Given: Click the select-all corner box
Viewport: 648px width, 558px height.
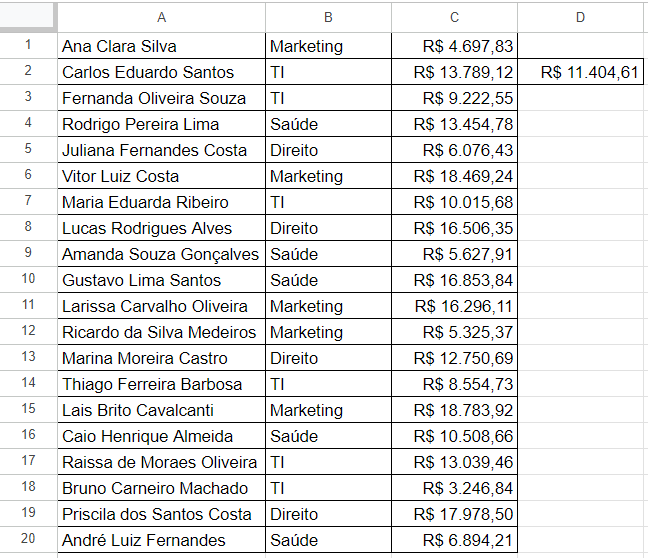Looking at the screenshot, I should (27, 17).
